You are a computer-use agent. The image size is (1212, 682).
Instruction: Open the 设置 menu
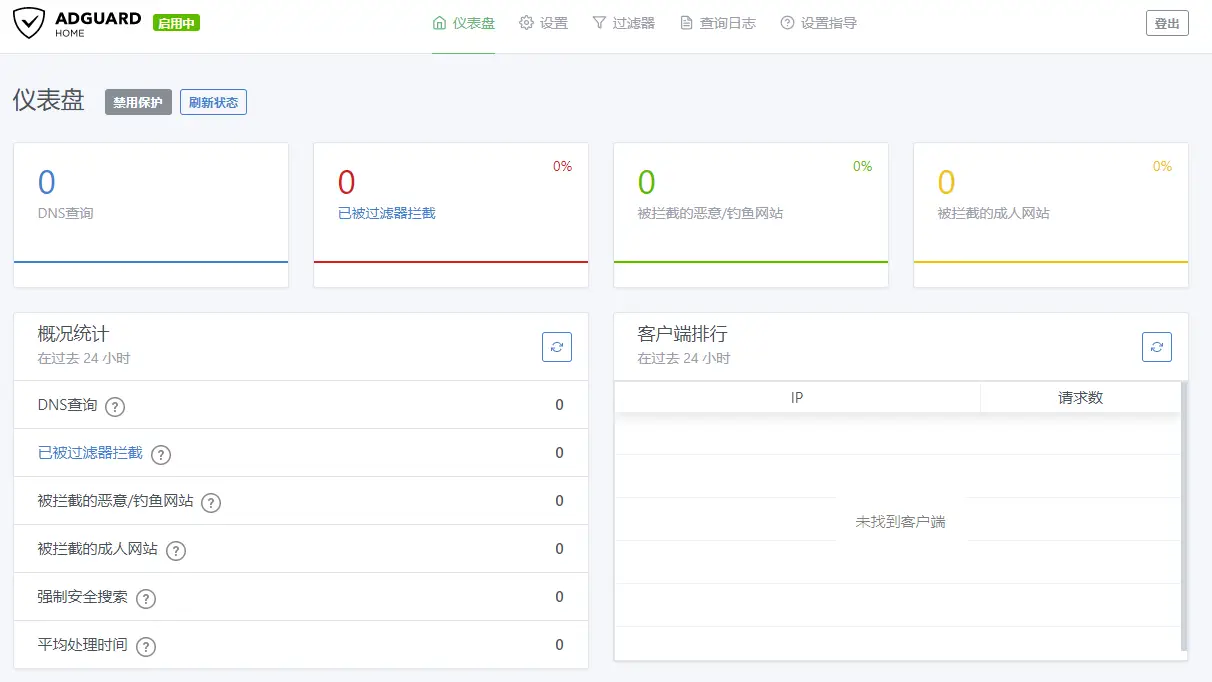coord(543,23)
